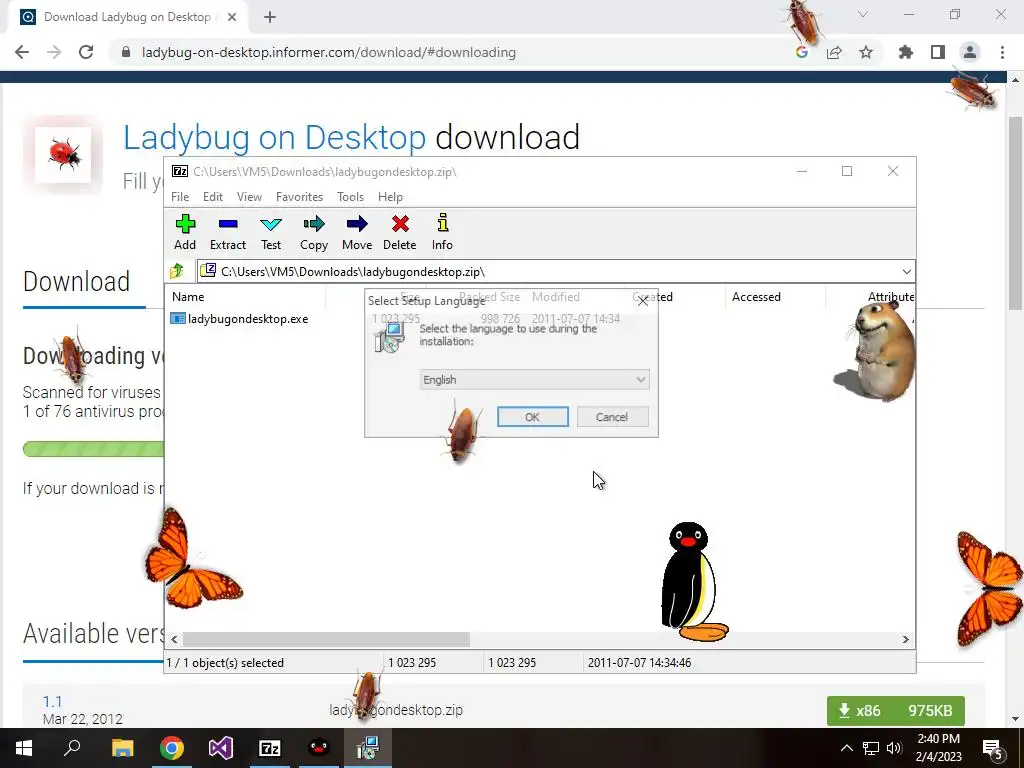Open the Edit menu in 7-Zip

(213, 197)
